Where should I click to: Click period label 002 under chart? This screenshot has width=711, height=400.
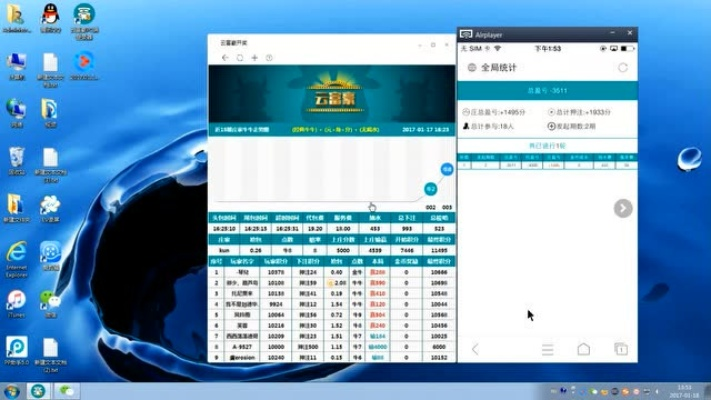click(x=430, y=207)
